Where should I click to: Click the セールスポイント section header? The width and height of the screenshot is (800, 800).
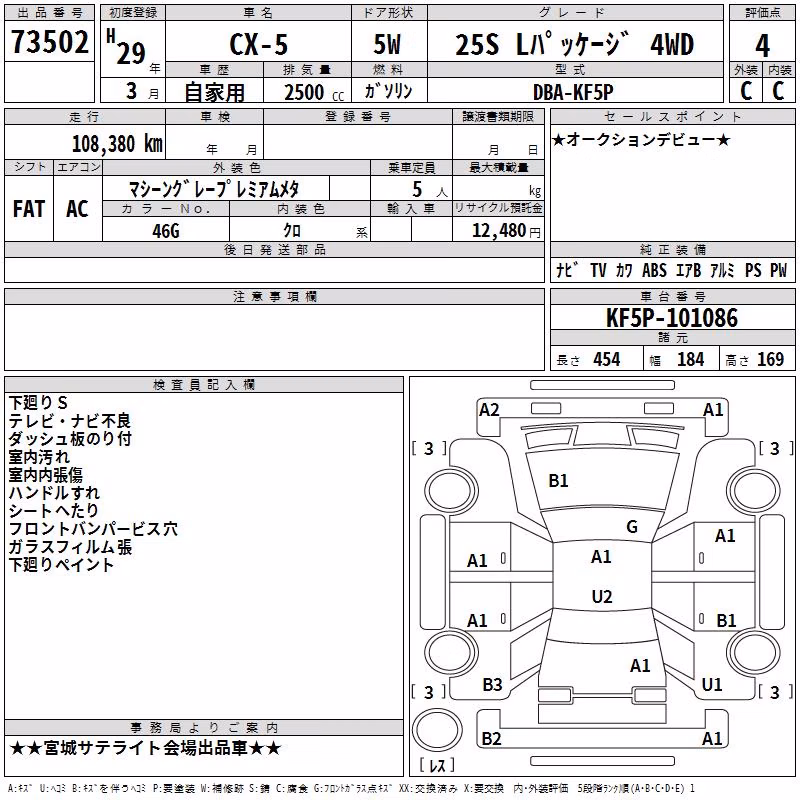(x=672, y=116)
